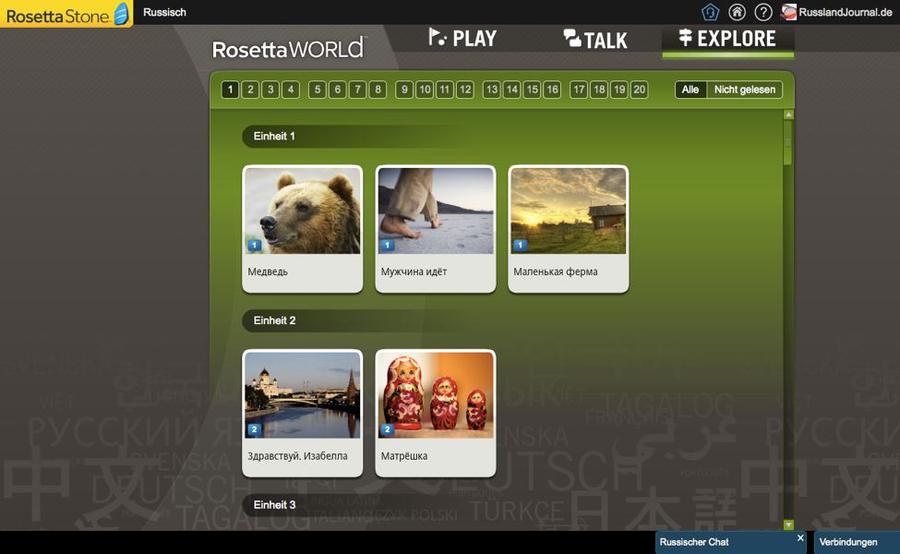
Task: Go to unit 16
Action: (552, 90)
